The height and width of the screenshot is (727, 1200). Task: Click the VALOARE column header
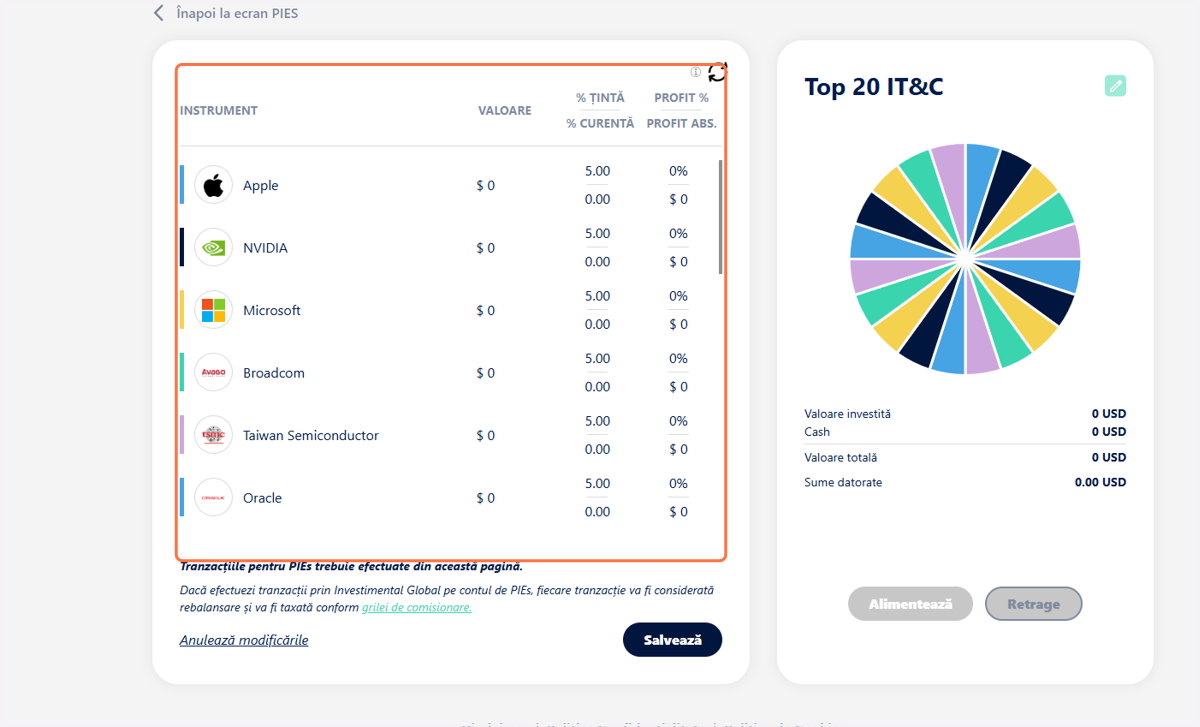click(505, 111)
